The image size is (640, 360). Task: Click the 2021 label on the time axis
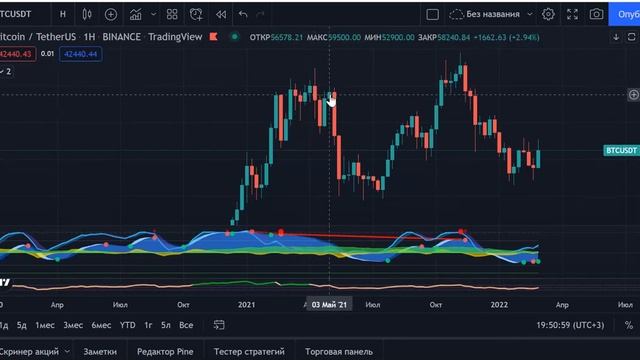247,305
